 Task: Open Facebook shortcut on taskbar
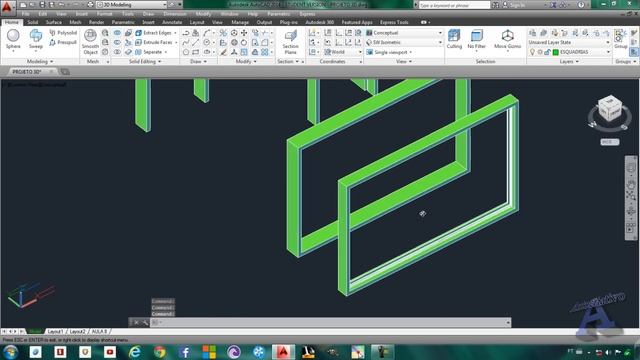point(184,352)
